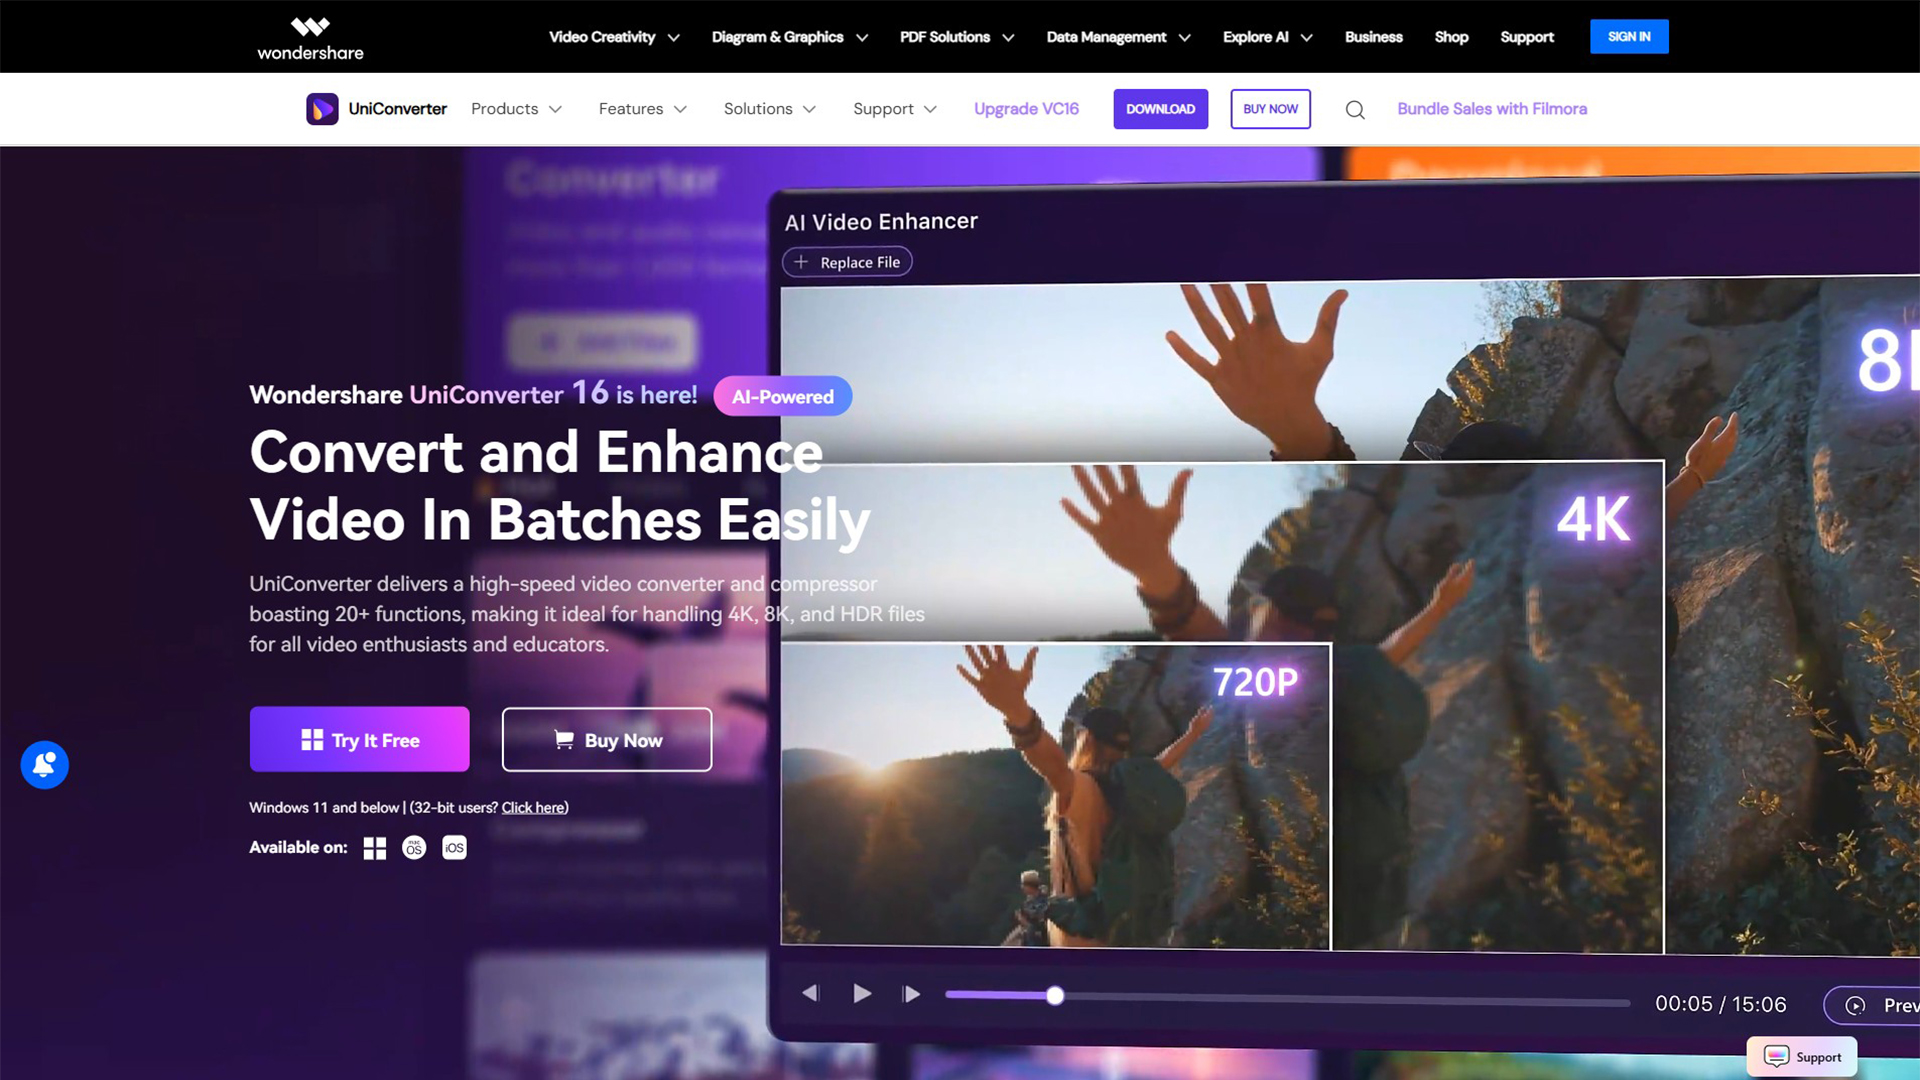Open the UniConverter product logo icon

(322, 109)
